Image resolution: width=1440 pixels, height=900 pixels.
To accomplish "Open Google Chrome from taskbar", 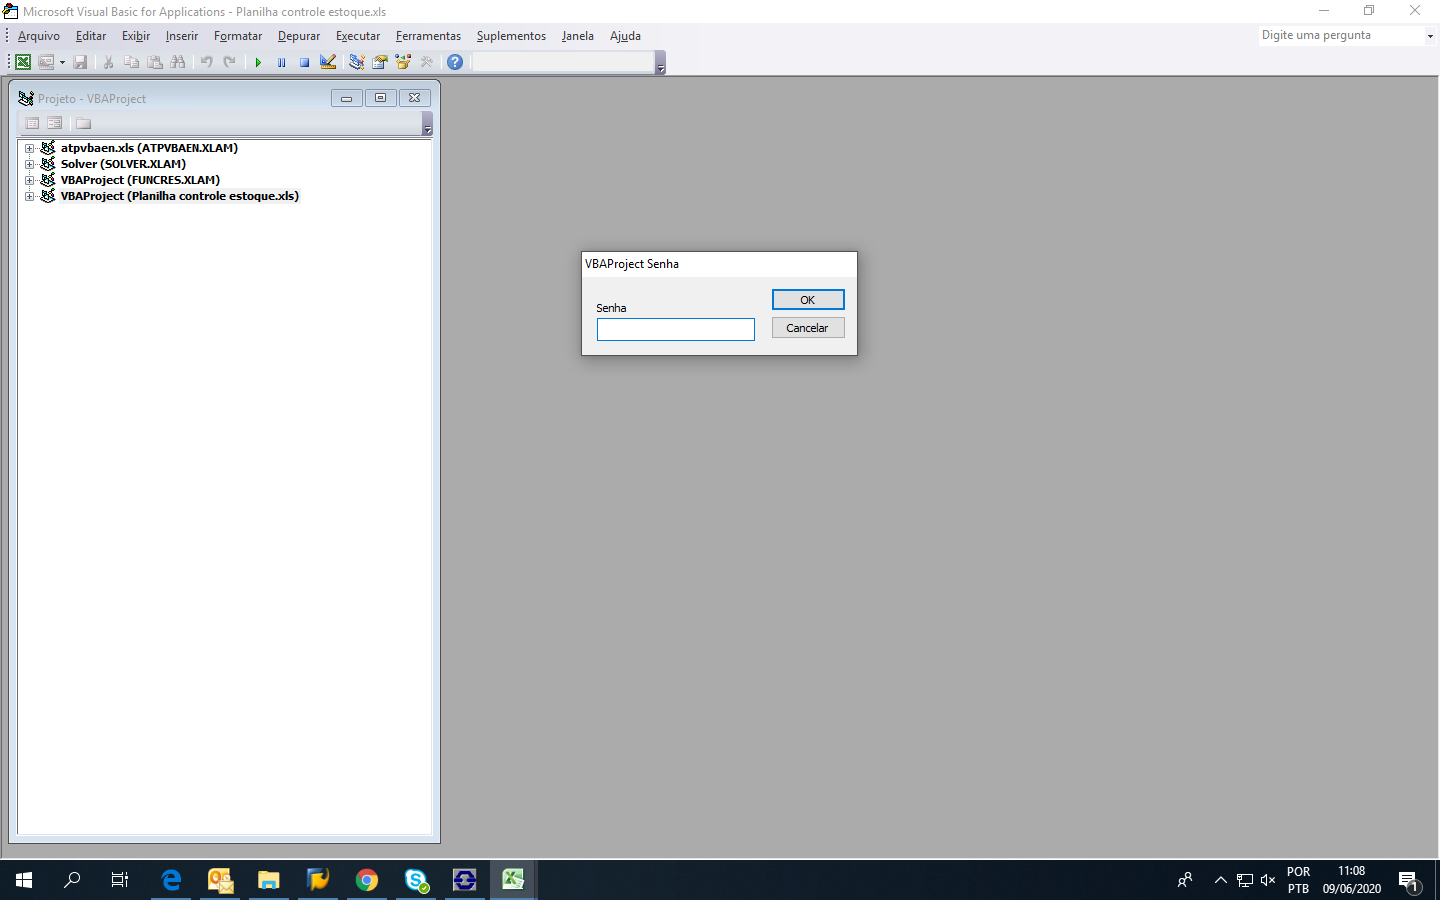I will click(x=367, y=880).
